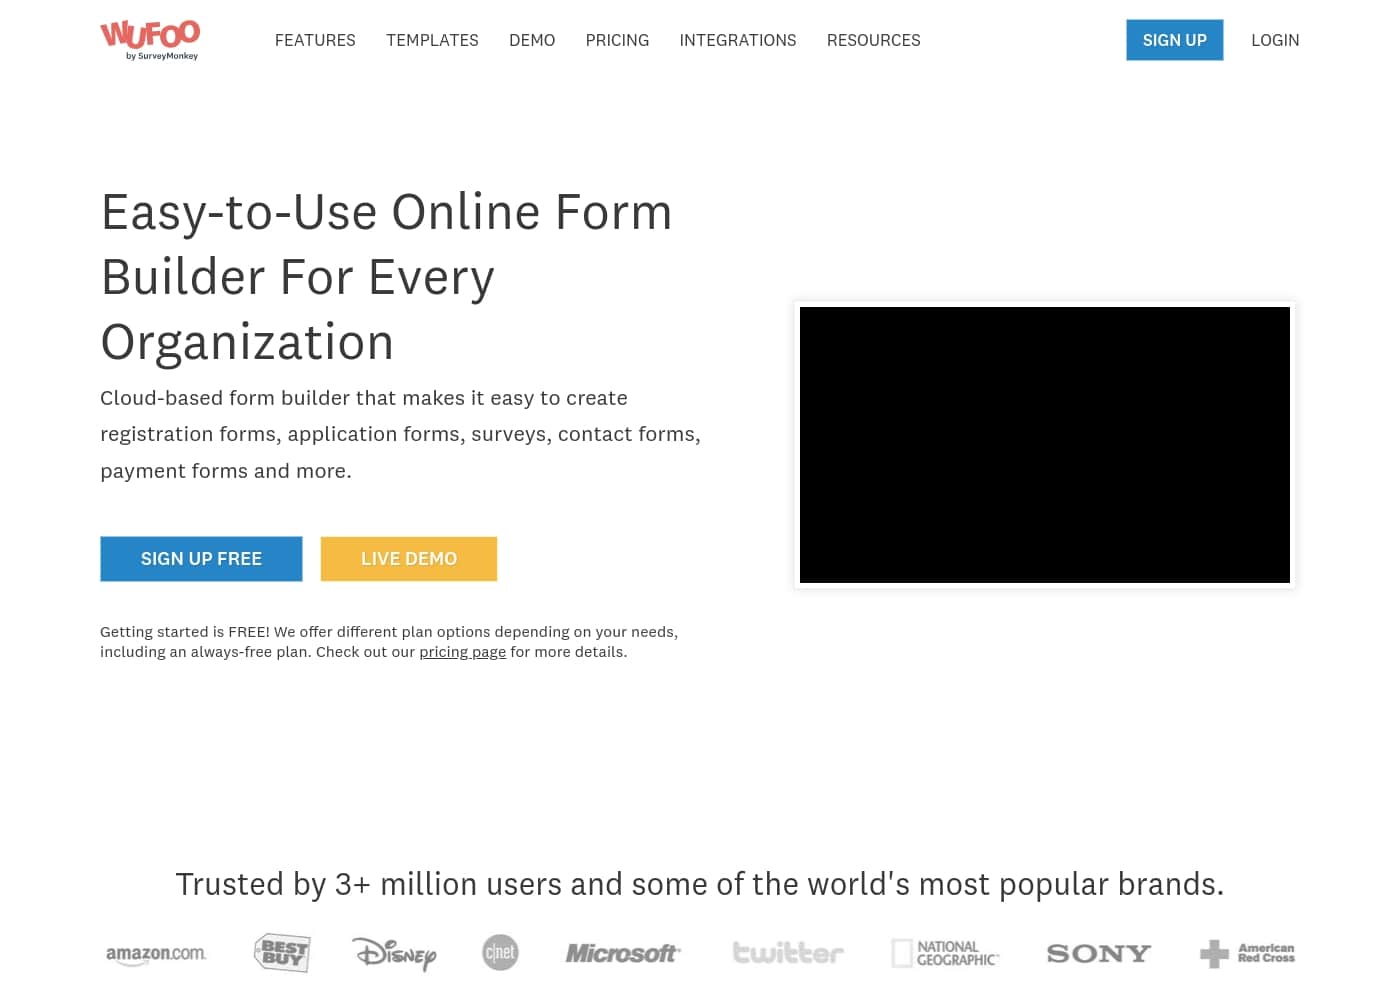Click the Disney brand logo
1400x1000 pixels.
394,954
